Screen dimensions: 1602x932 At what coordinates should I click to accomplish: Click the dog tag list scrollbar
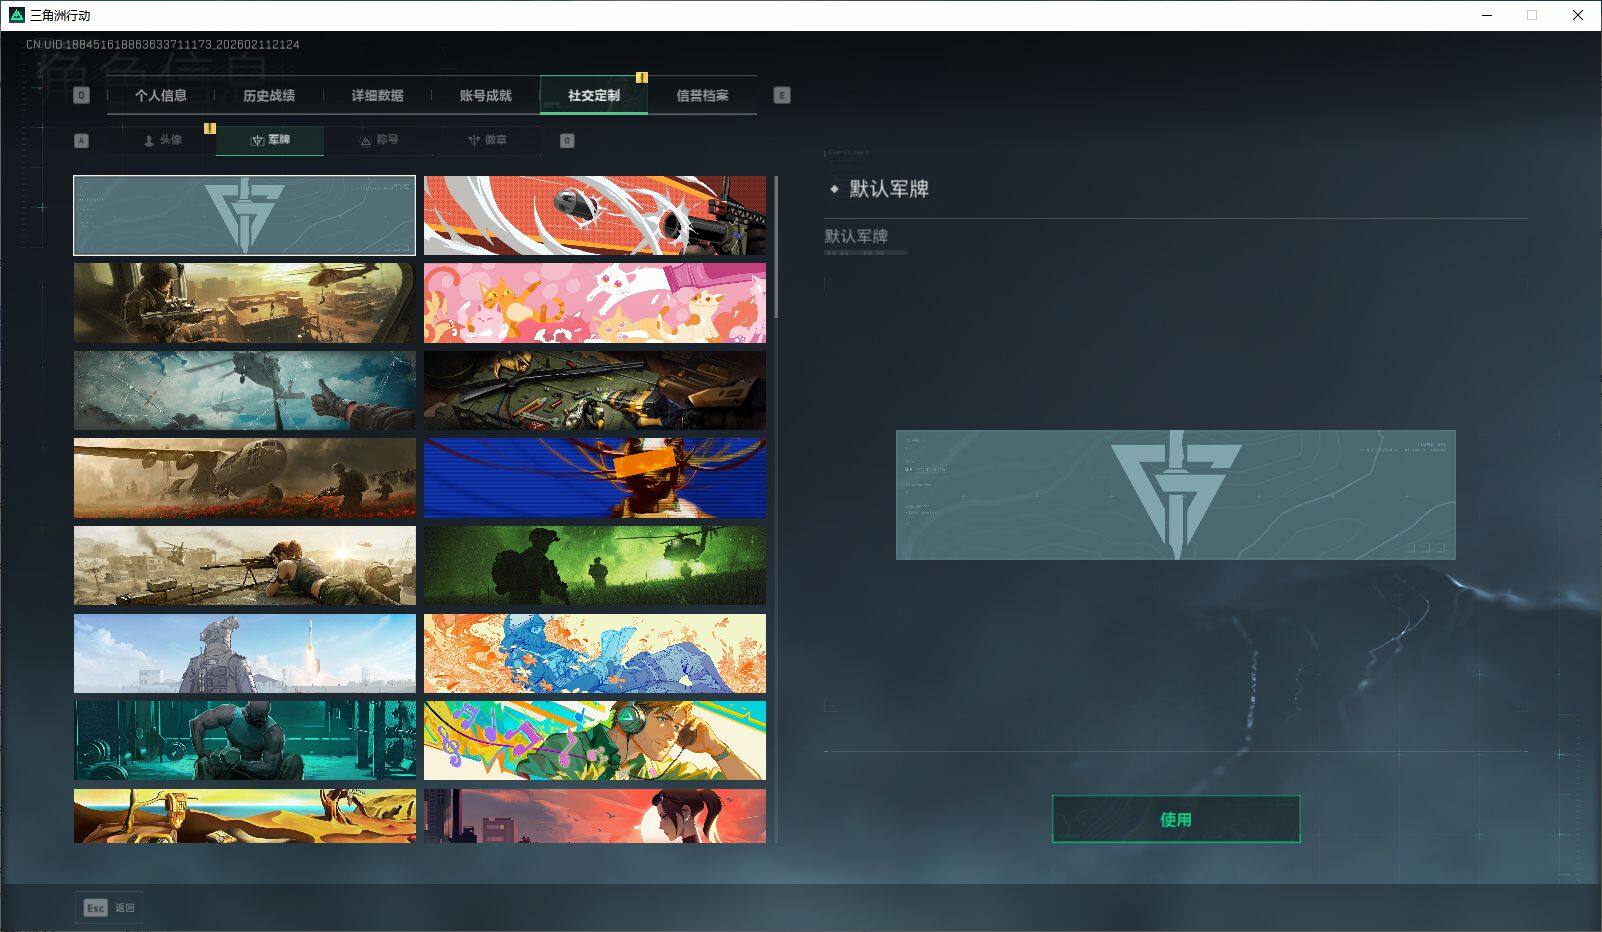click(x=776, y=248)
